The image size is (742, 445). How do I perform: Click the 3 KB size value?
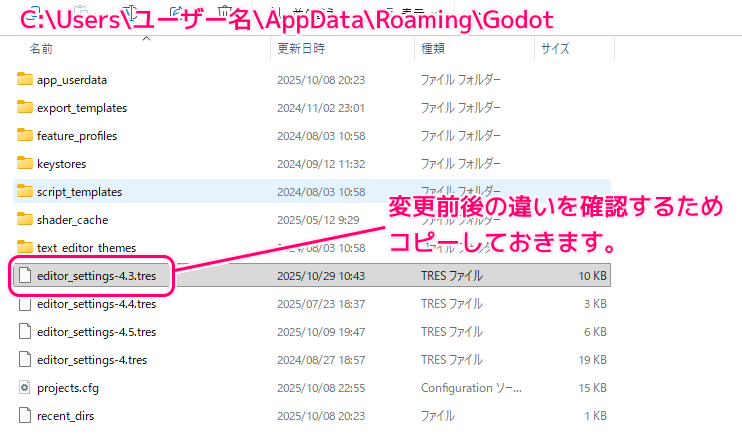(595, 303)
